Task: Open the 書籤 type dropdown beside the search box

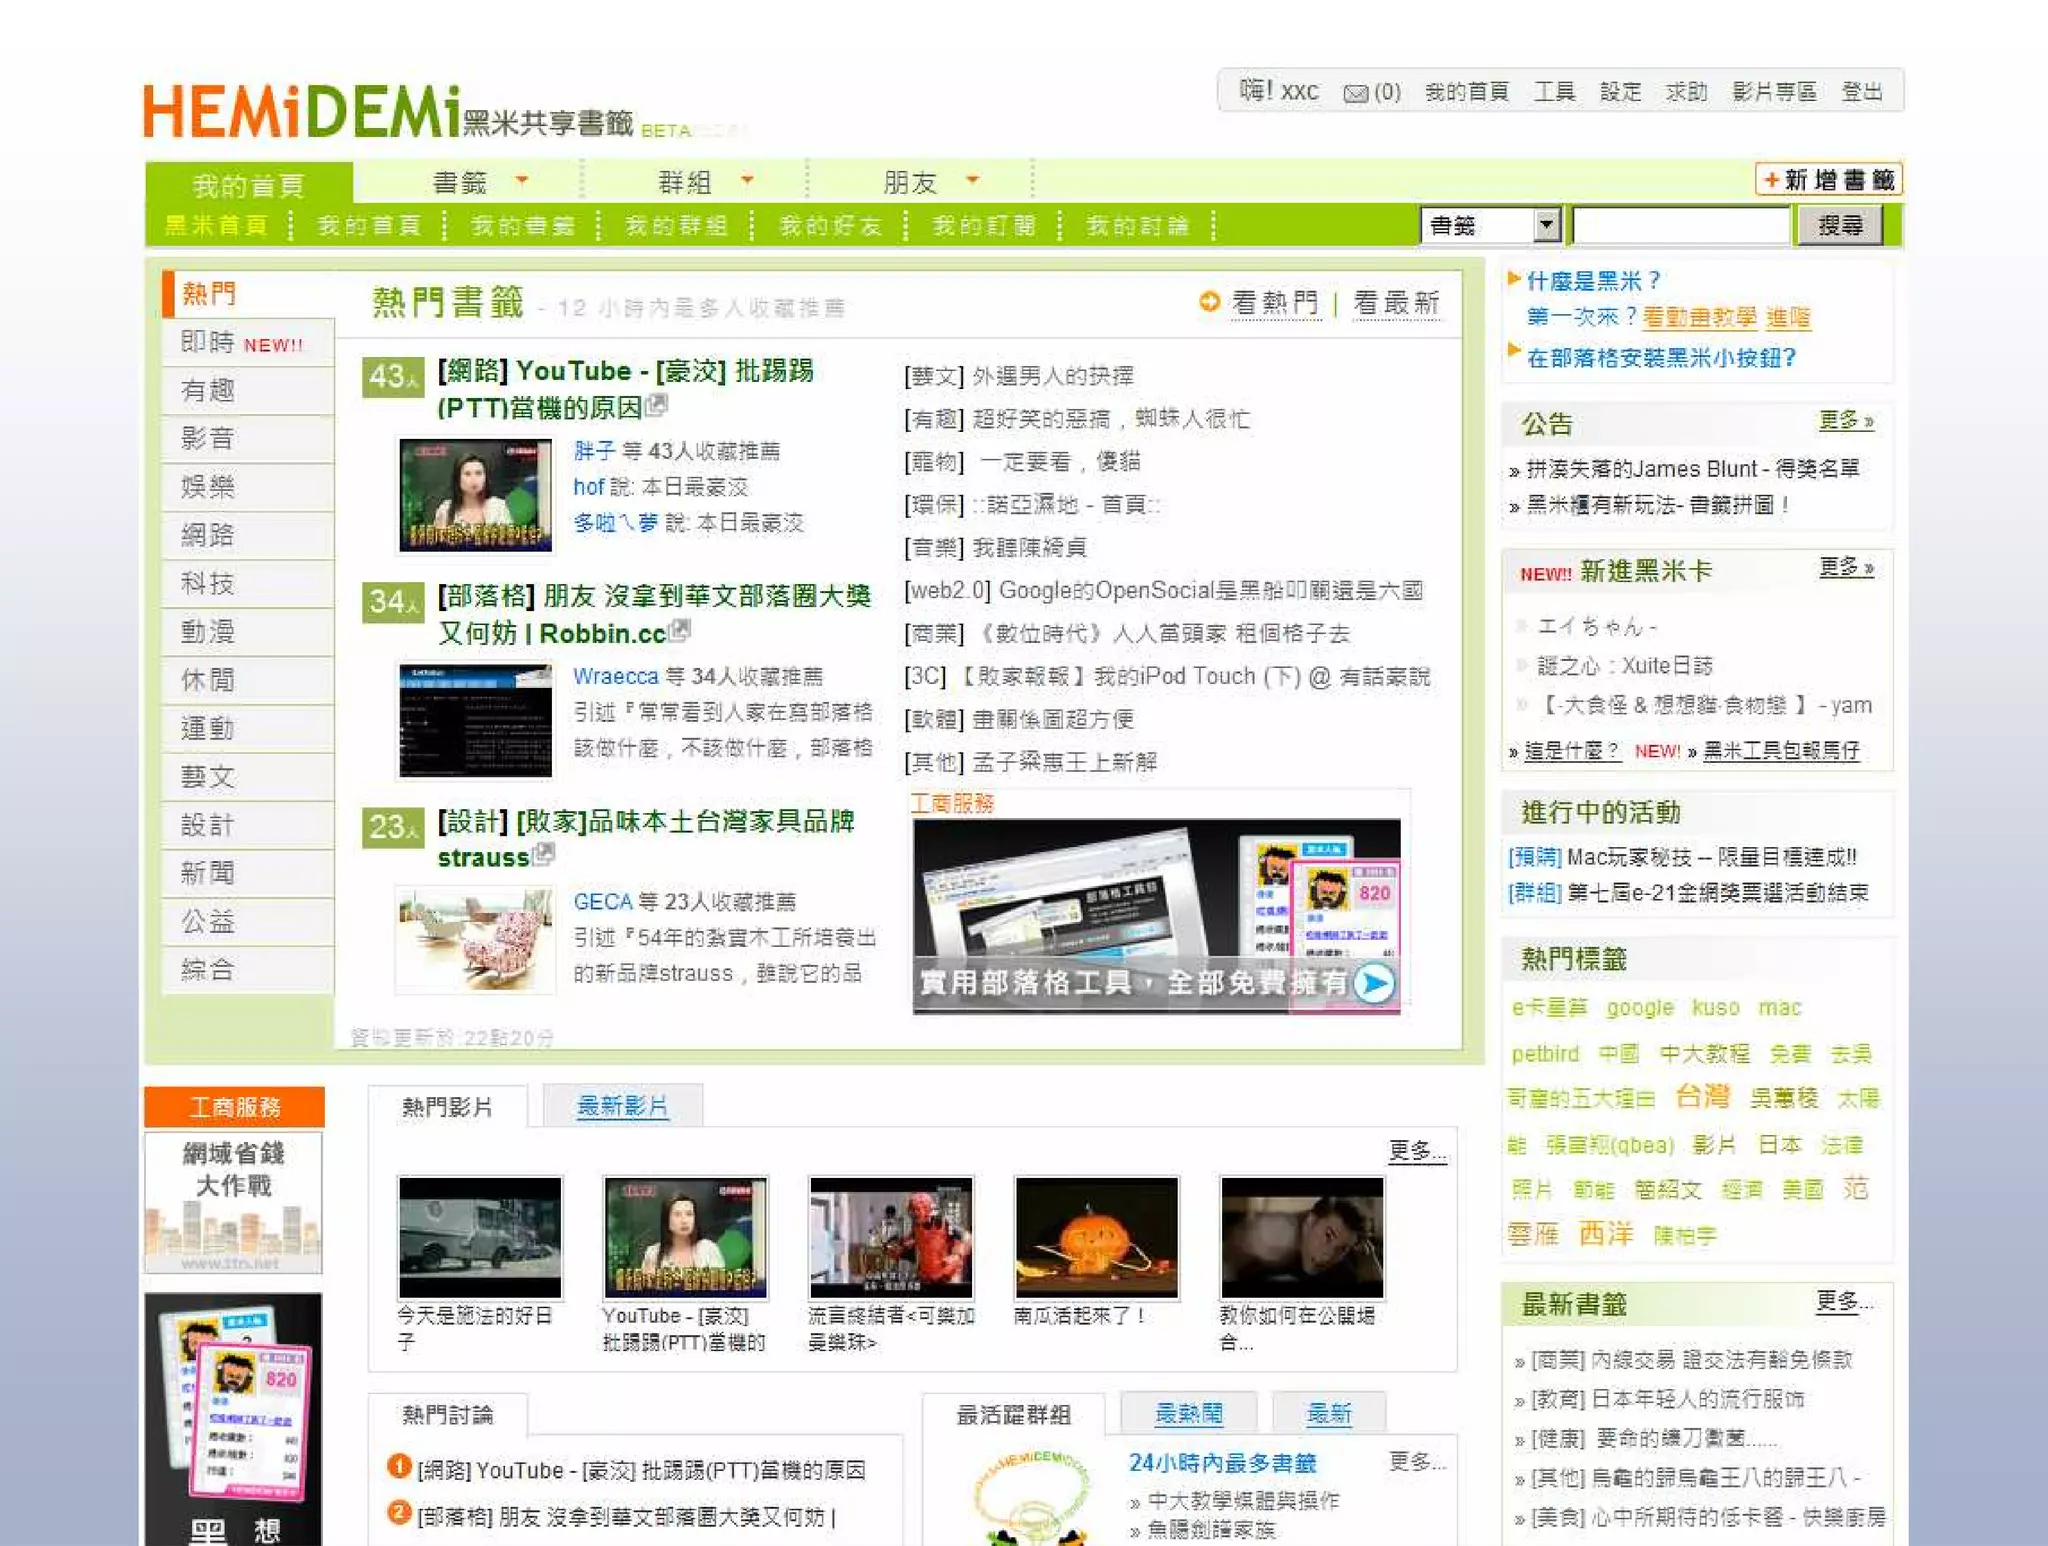Action: [x=1491, y=225]
